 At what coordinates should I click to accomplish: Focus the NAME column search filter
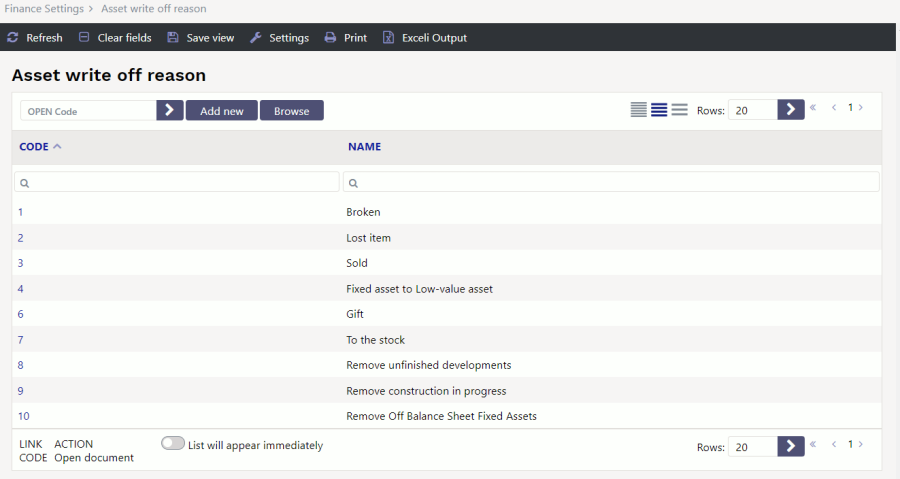(x=611, y=182)
